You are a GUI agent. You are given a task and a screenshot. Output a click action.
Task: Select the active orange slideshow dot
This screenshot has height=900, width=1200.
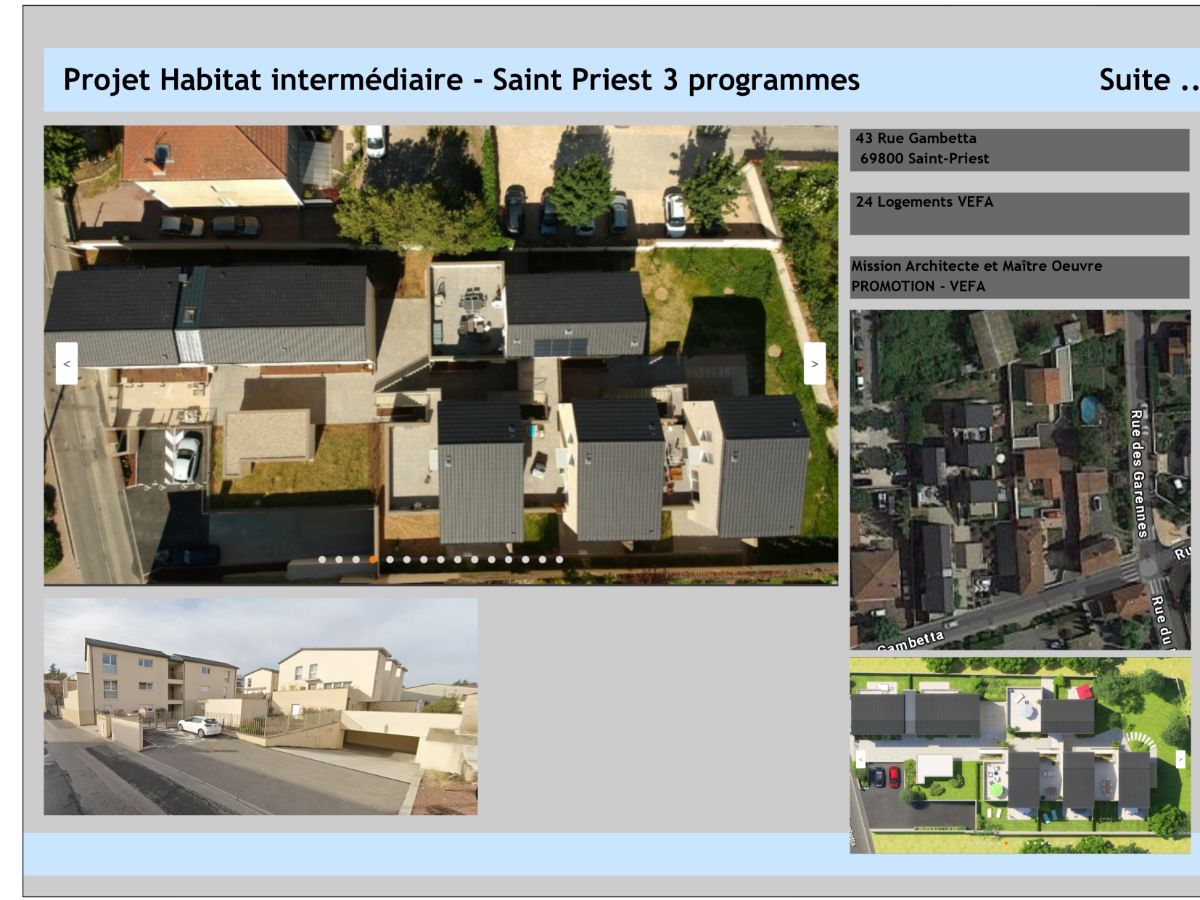(373, 560)
